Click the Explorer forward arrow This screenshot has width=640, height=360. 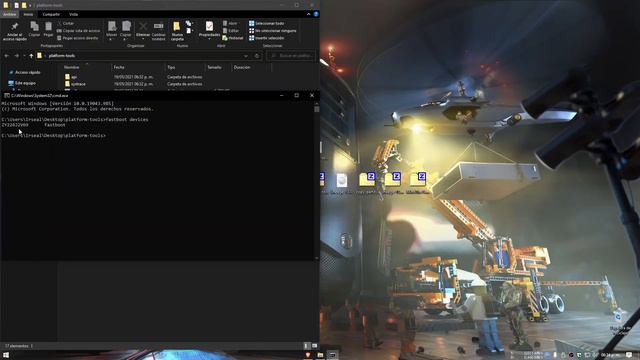point(16,56)
